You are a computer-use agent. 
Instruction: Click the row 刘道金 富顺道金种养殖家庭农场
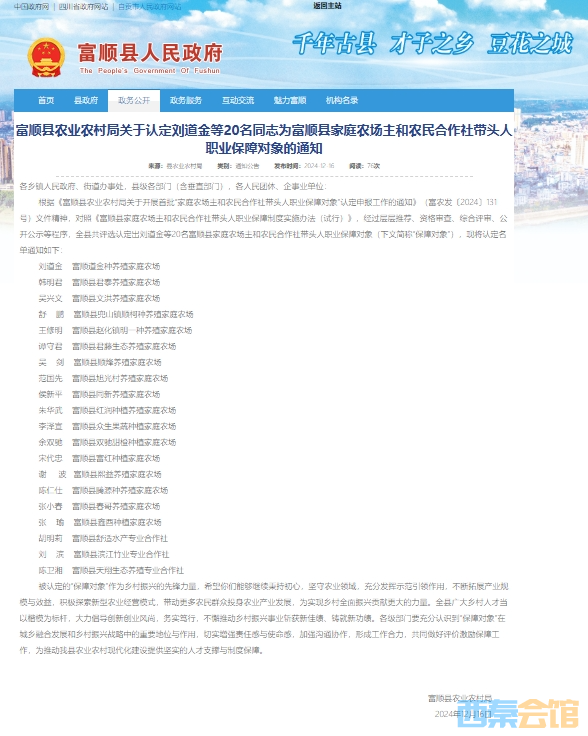pyautogui.click(x=99, y=267)
